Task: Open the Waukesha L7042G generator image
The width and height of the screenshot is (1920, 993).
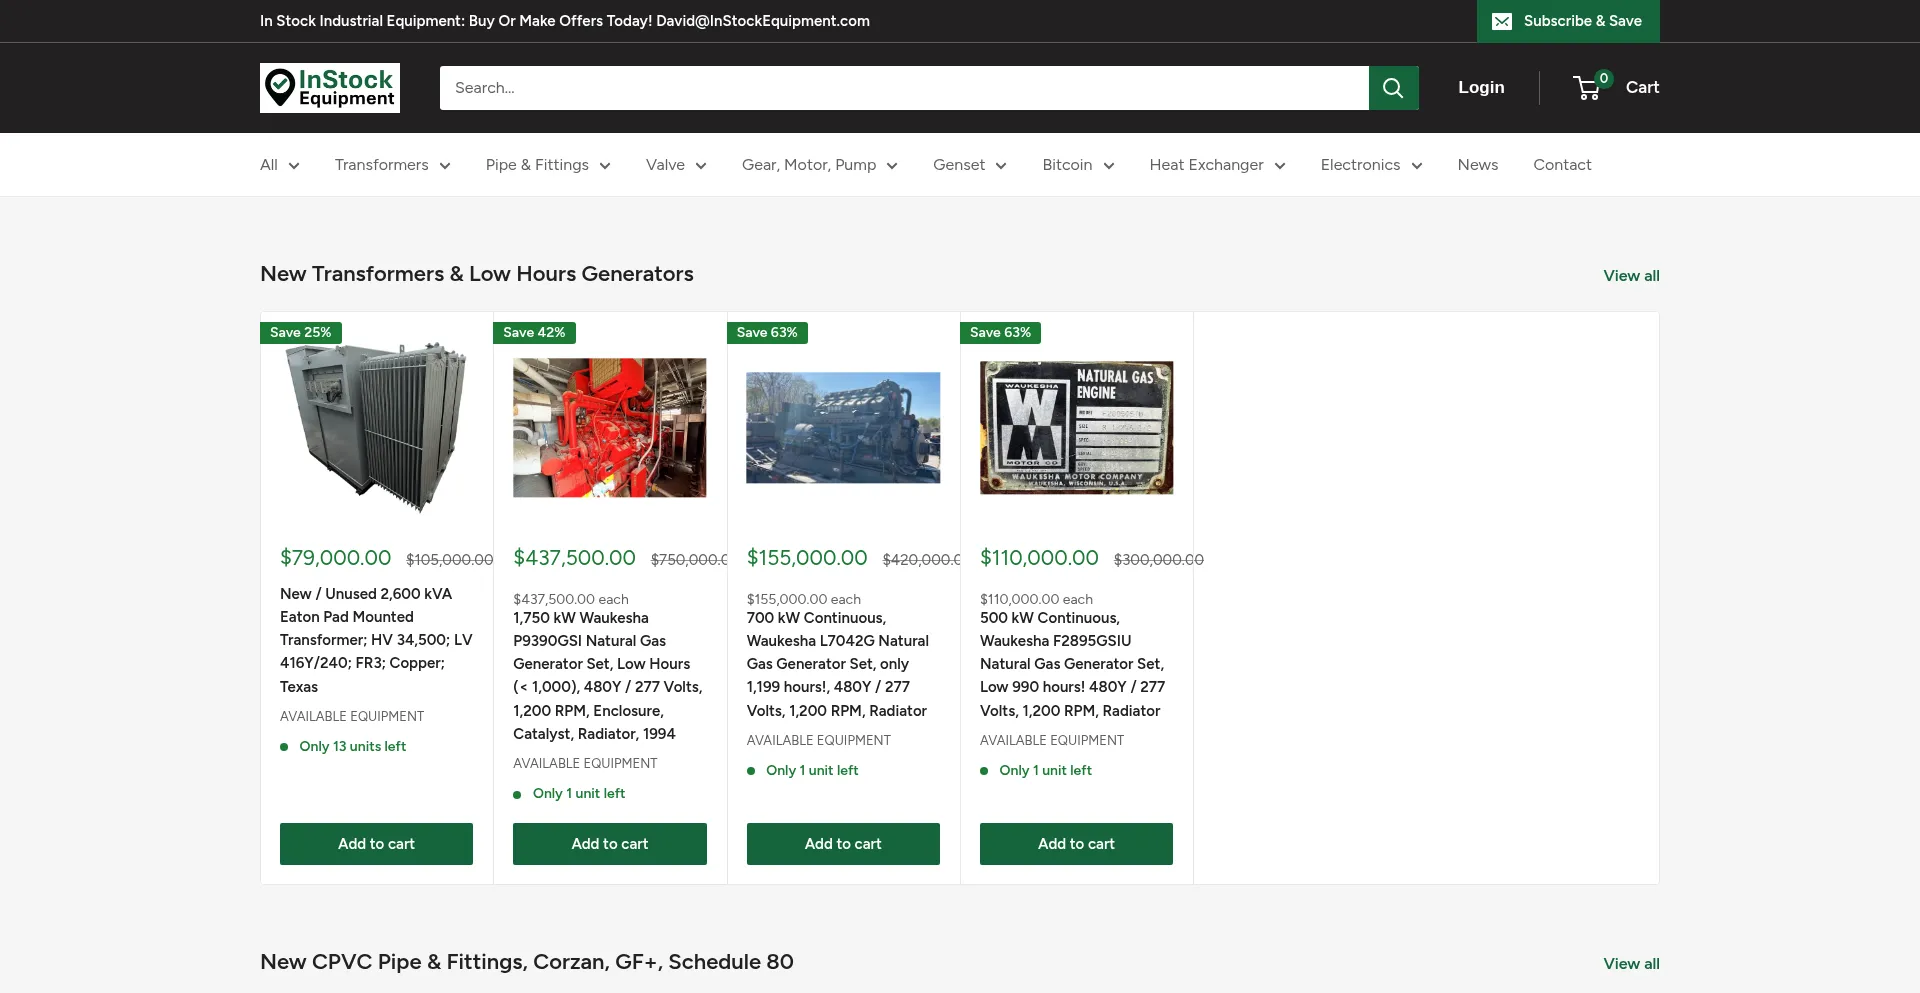Action: [x=843, y=428]
